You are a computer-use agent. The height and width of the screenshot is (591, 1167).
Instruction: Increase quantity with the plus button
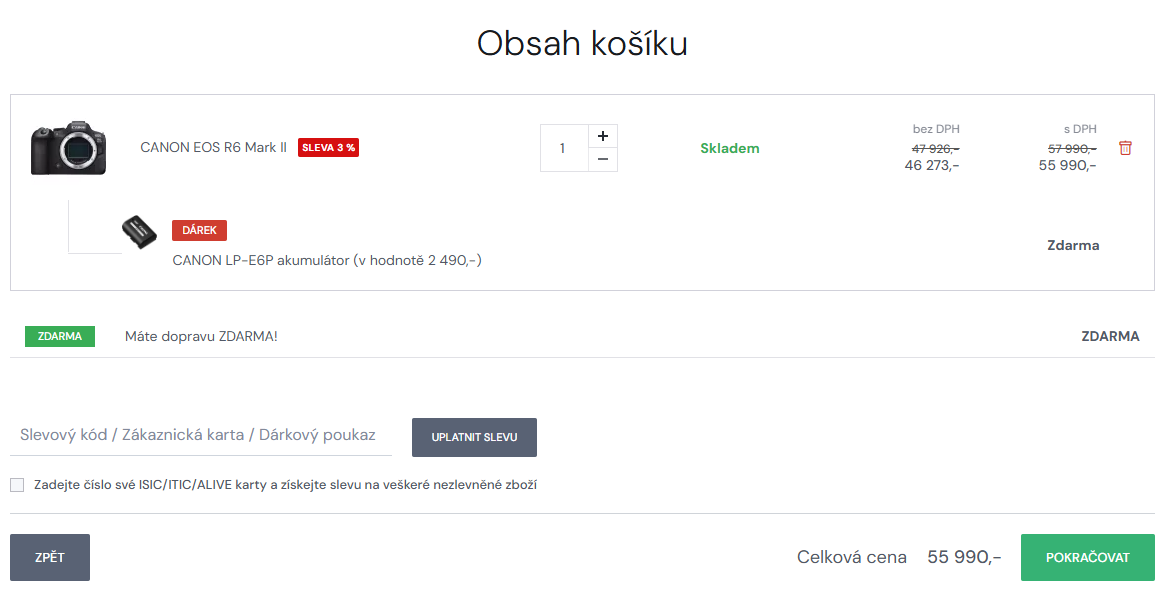coord(602,136)
